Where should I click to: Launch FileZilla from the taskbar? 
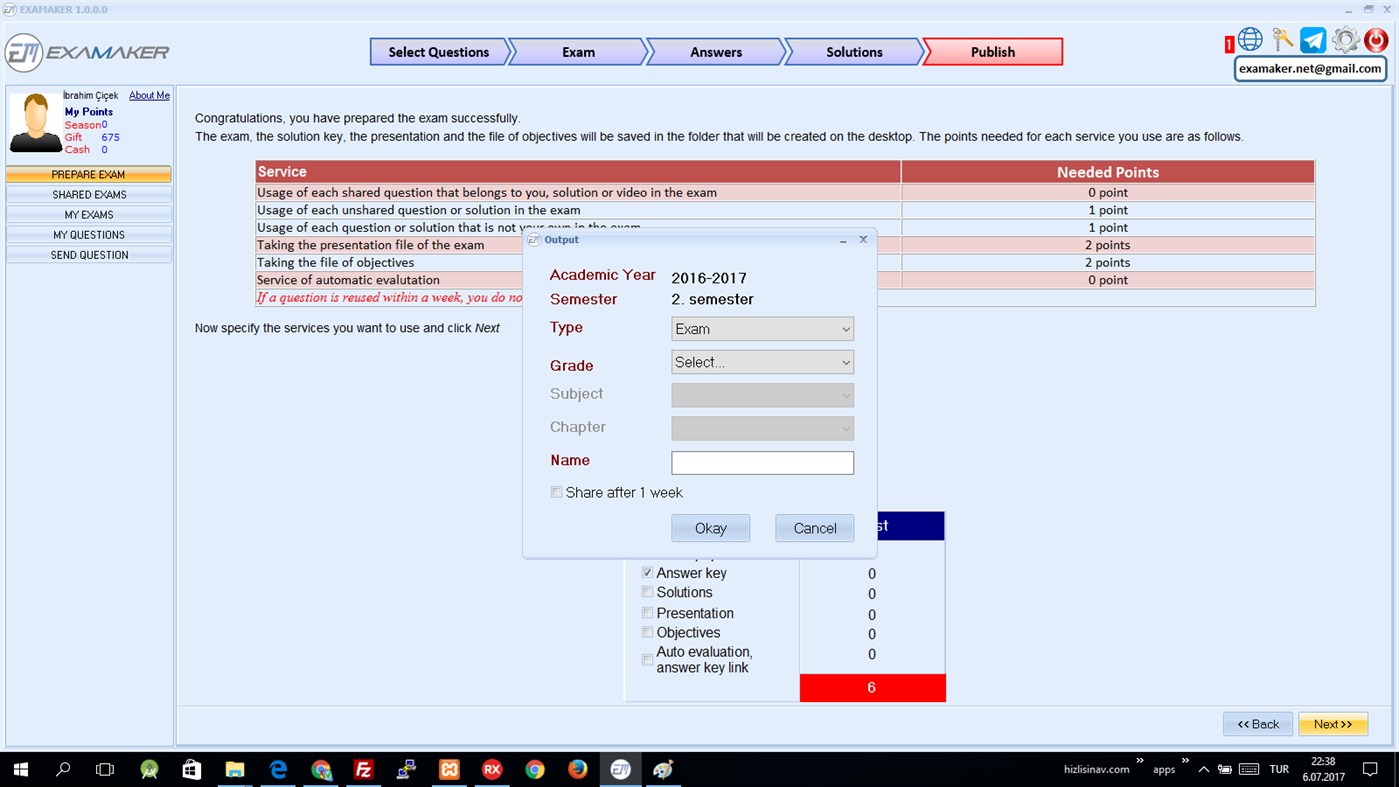pyautogui.click(x=363, y=769)
